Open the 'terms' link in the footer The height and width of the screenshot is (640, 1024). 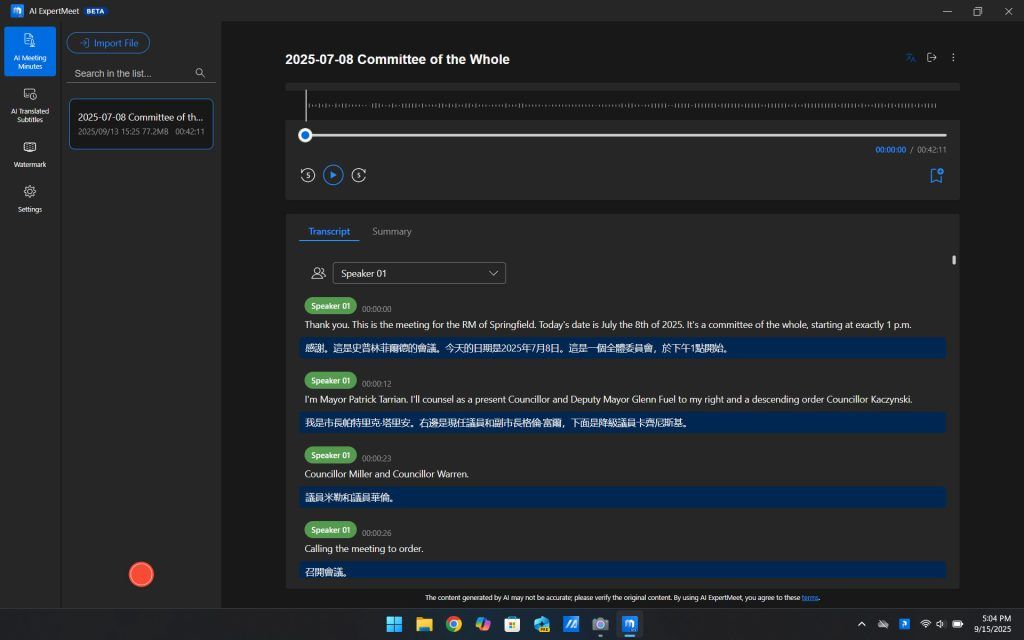[x=810, y=598]
